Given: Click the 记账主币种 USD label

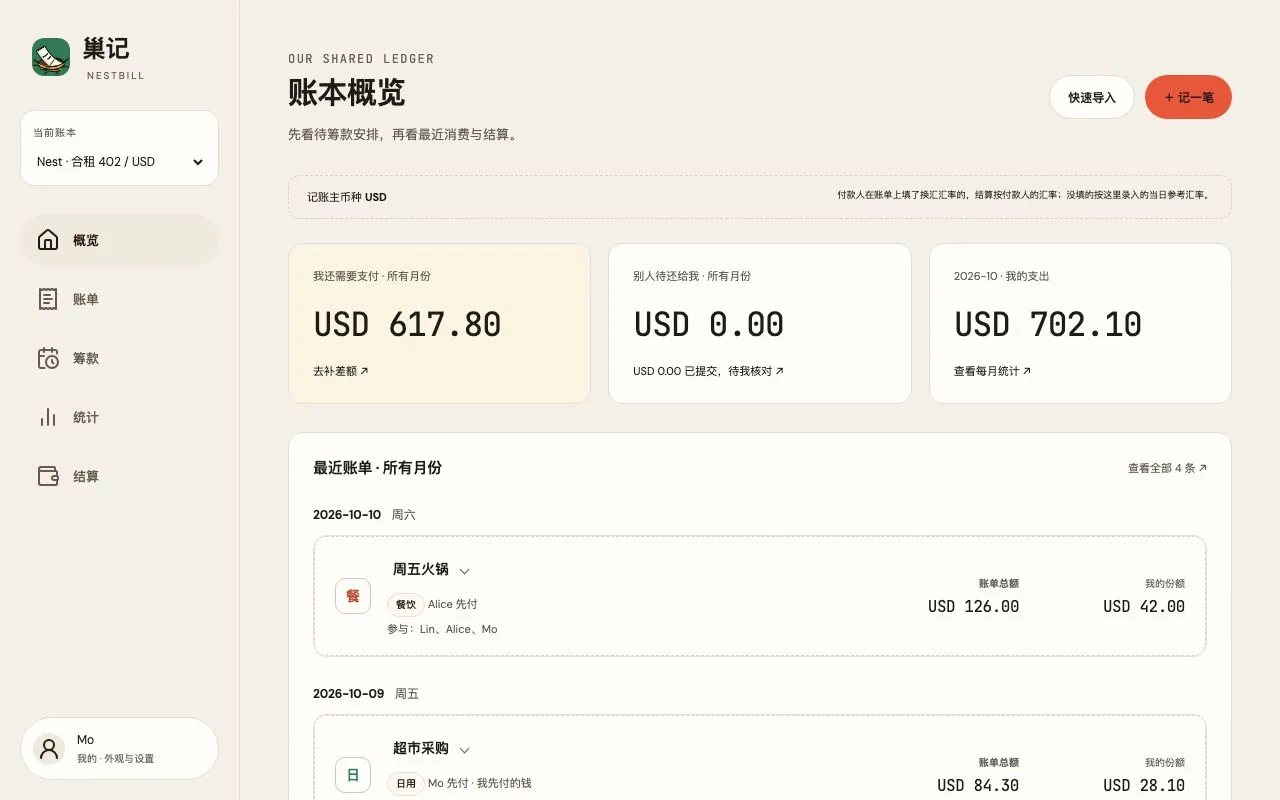Looking at the screenshot, I should coord(346,197).
